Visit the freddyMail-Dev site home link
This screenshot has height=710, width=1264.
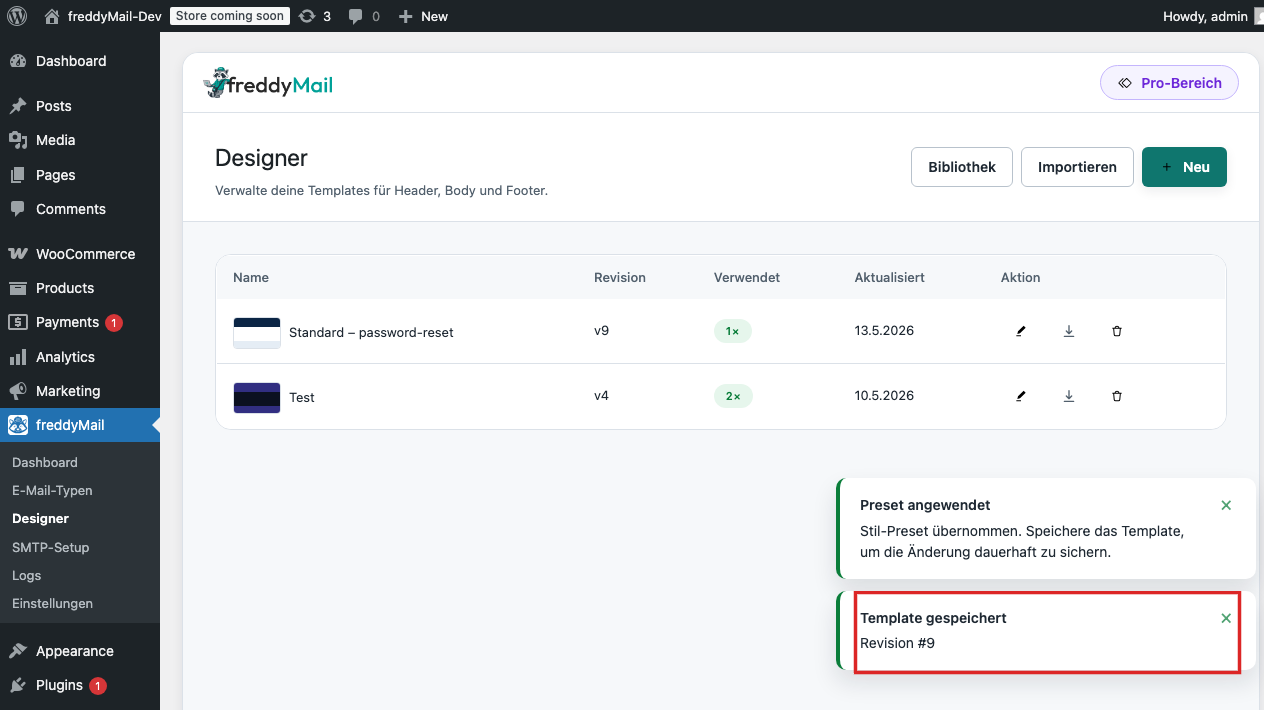pyautogui.click(x=103, y=16)
